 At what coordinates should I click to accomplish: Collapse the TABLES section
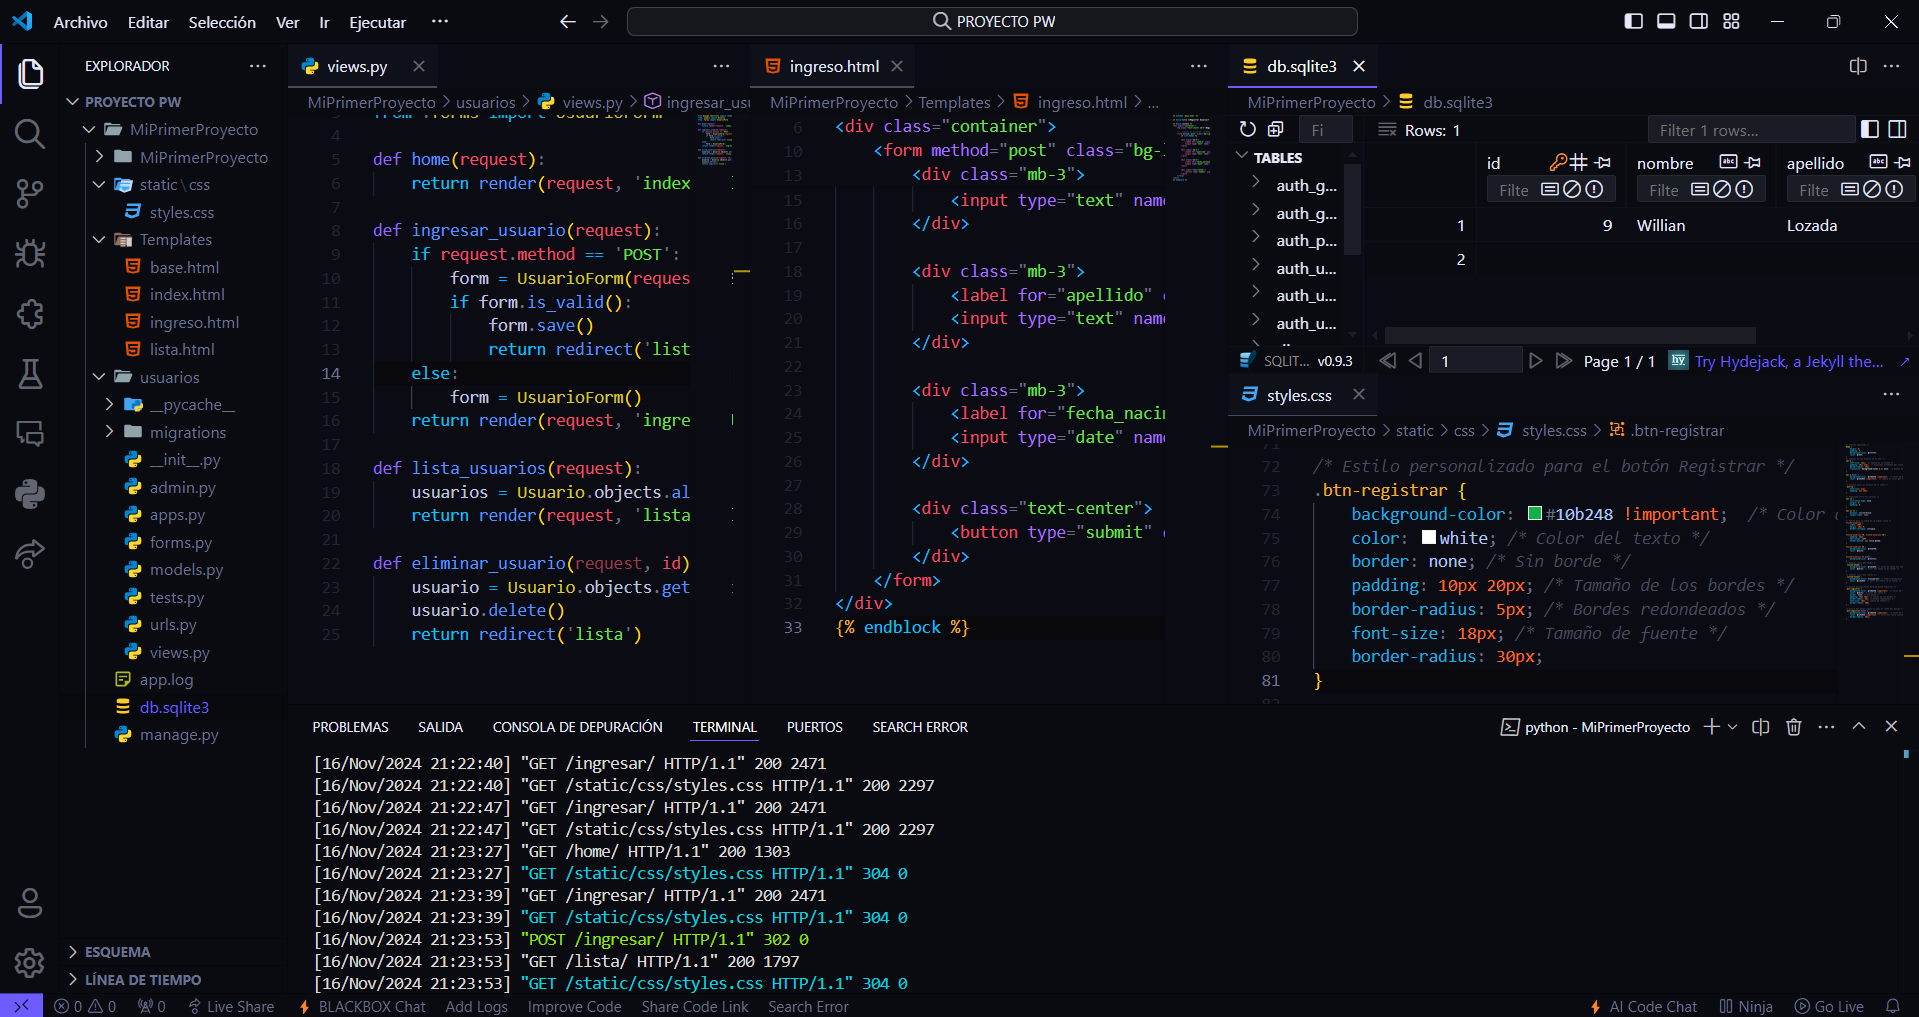coord(1240,157)
